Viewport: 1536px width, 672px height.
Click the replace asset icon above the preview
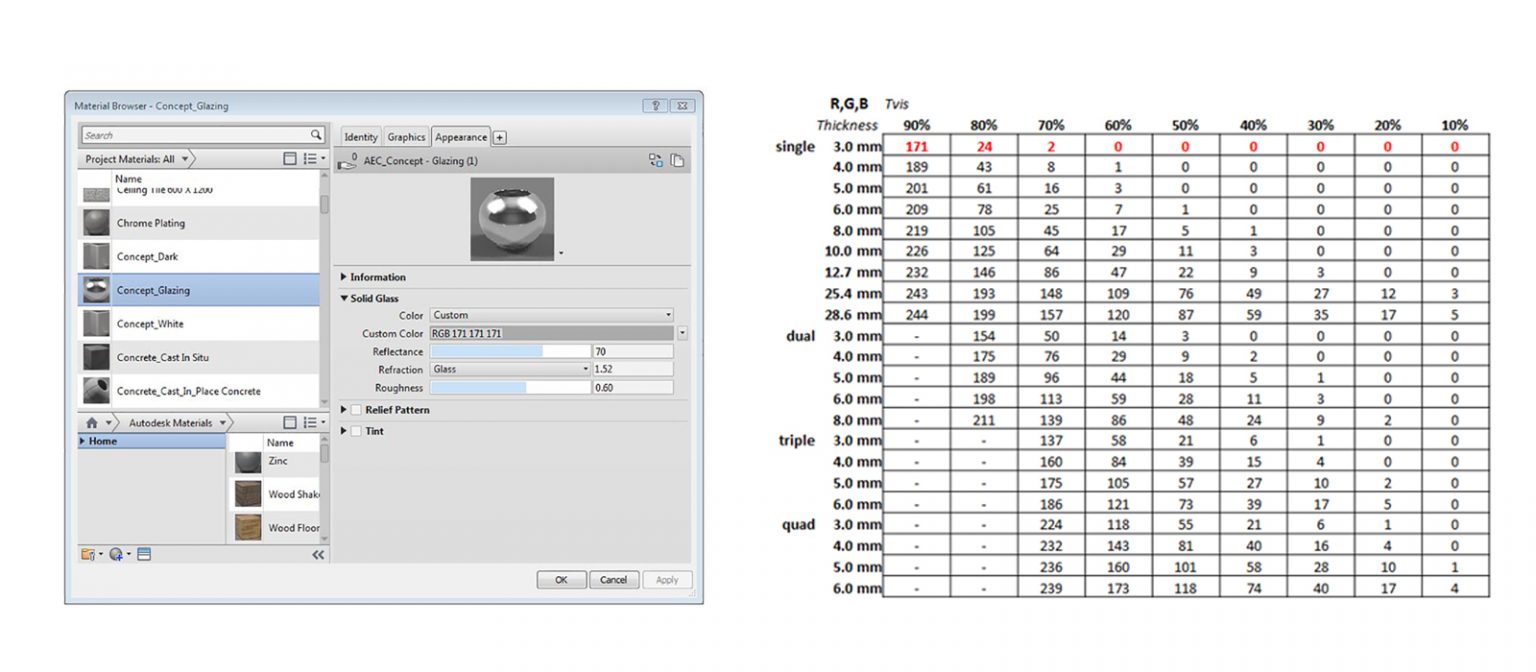[x=656, y=160]
